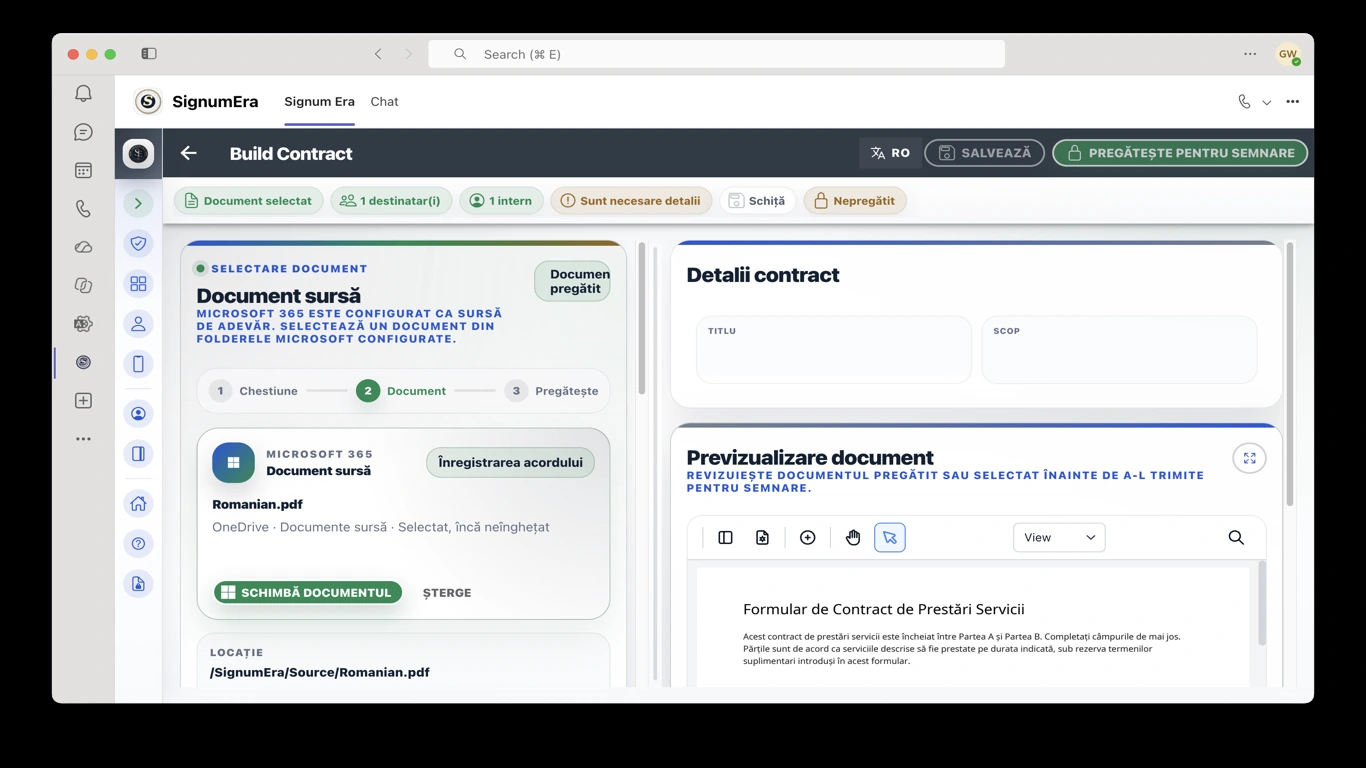Screen dimensions: 1366x768
Task: Click the zoom-in plus icon
Action: pyautogui.click(x=808, y=538)
